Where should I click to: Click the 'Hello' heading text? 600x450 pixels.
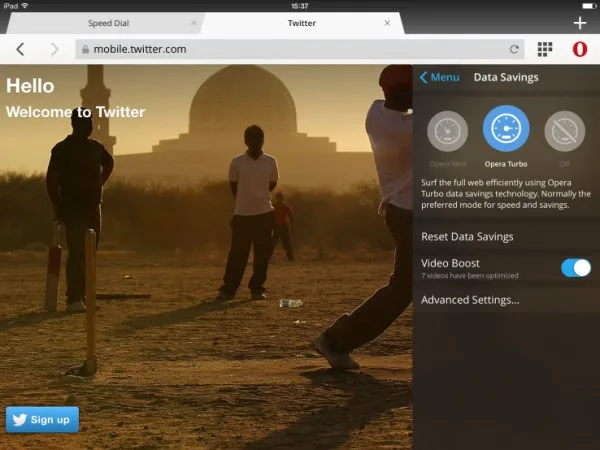point(30,86)
